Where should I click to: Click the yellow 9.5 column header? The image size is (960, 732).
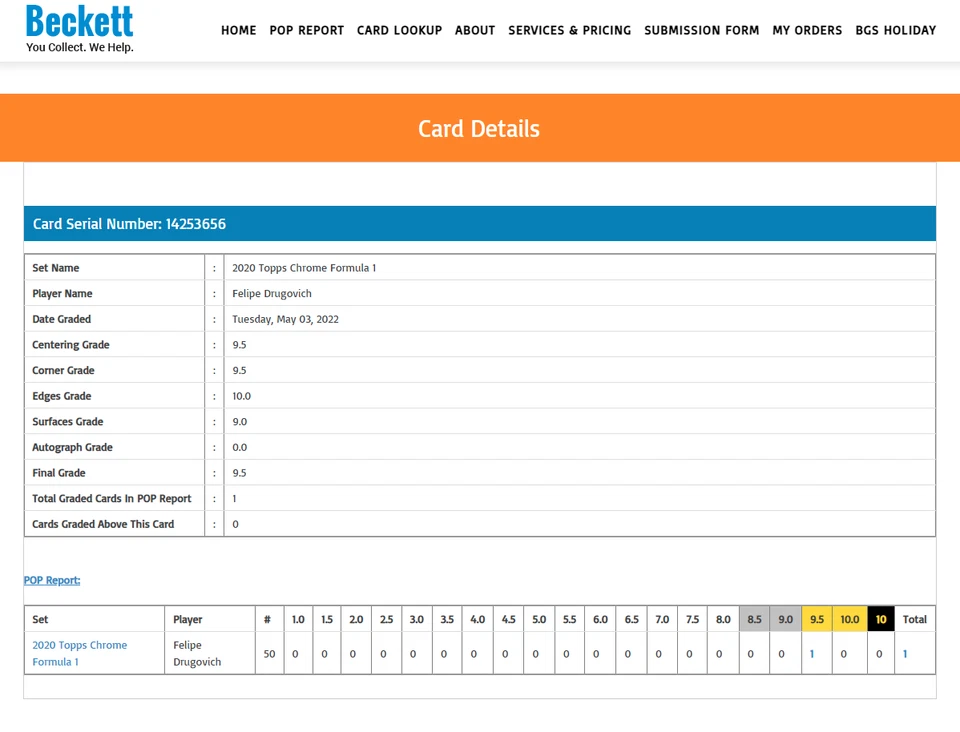tap(817, 619)
